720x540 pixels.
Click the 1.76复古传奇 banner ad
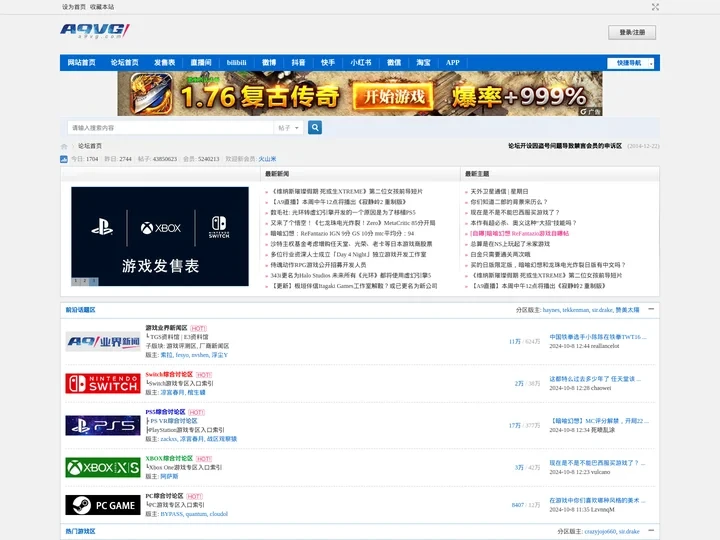tap(360, 94)
